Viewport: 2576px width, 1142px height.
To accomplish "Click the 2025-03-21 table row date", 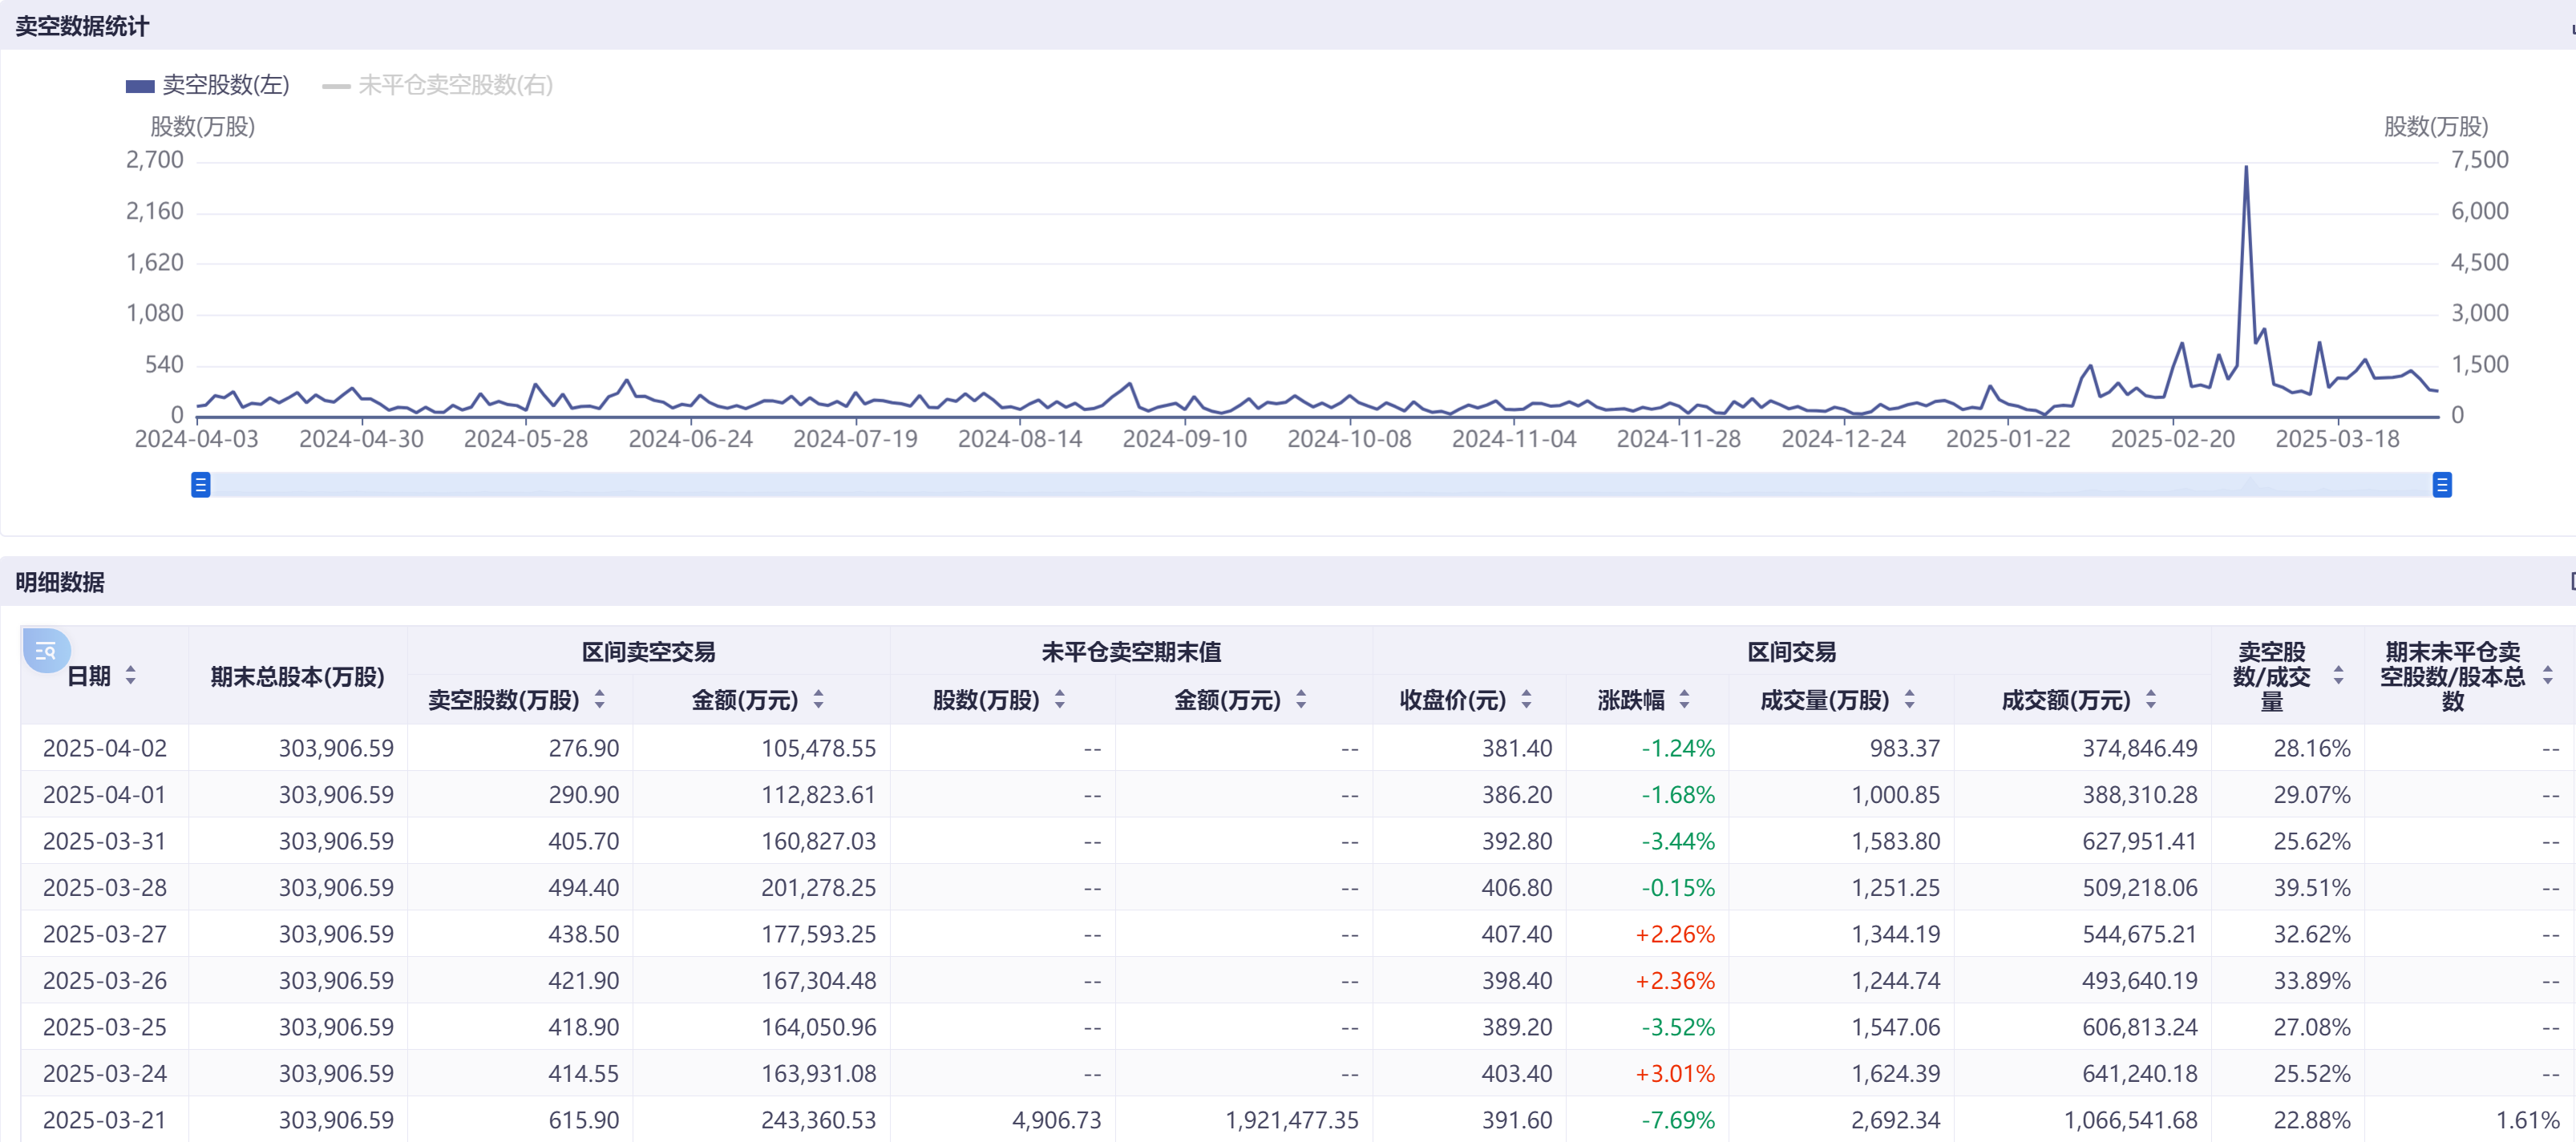I will point(105,1120).
